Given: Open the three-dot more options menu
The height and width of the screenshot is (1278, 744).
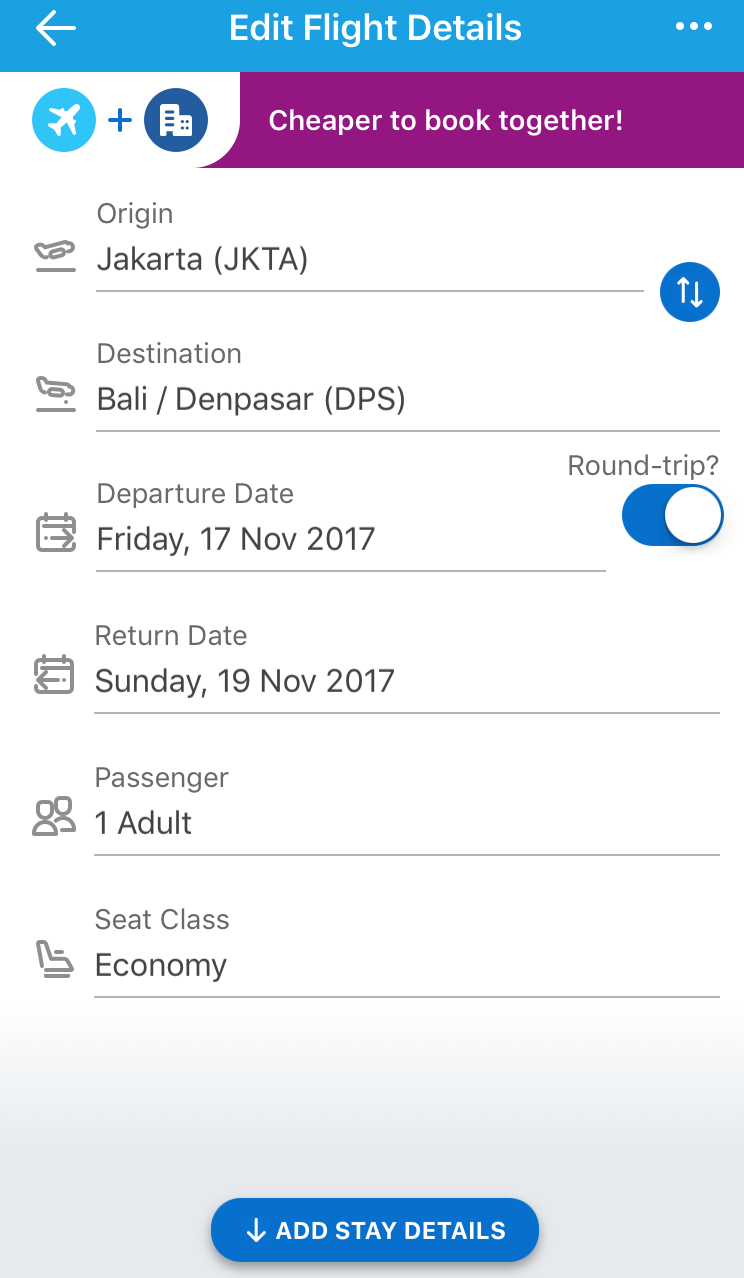Looking at the screenshot, I should (694, 28).
